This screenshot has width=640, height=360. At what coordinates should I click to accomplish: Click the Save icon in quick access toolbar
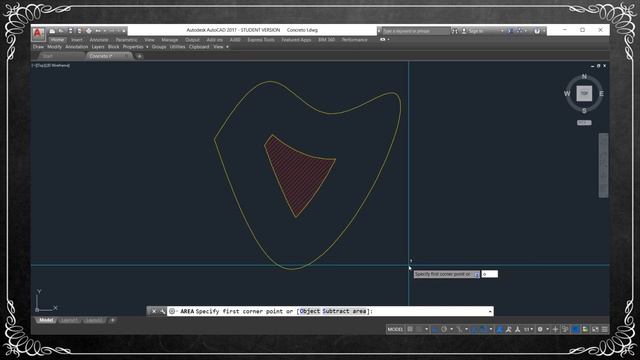tap(70, 31)
